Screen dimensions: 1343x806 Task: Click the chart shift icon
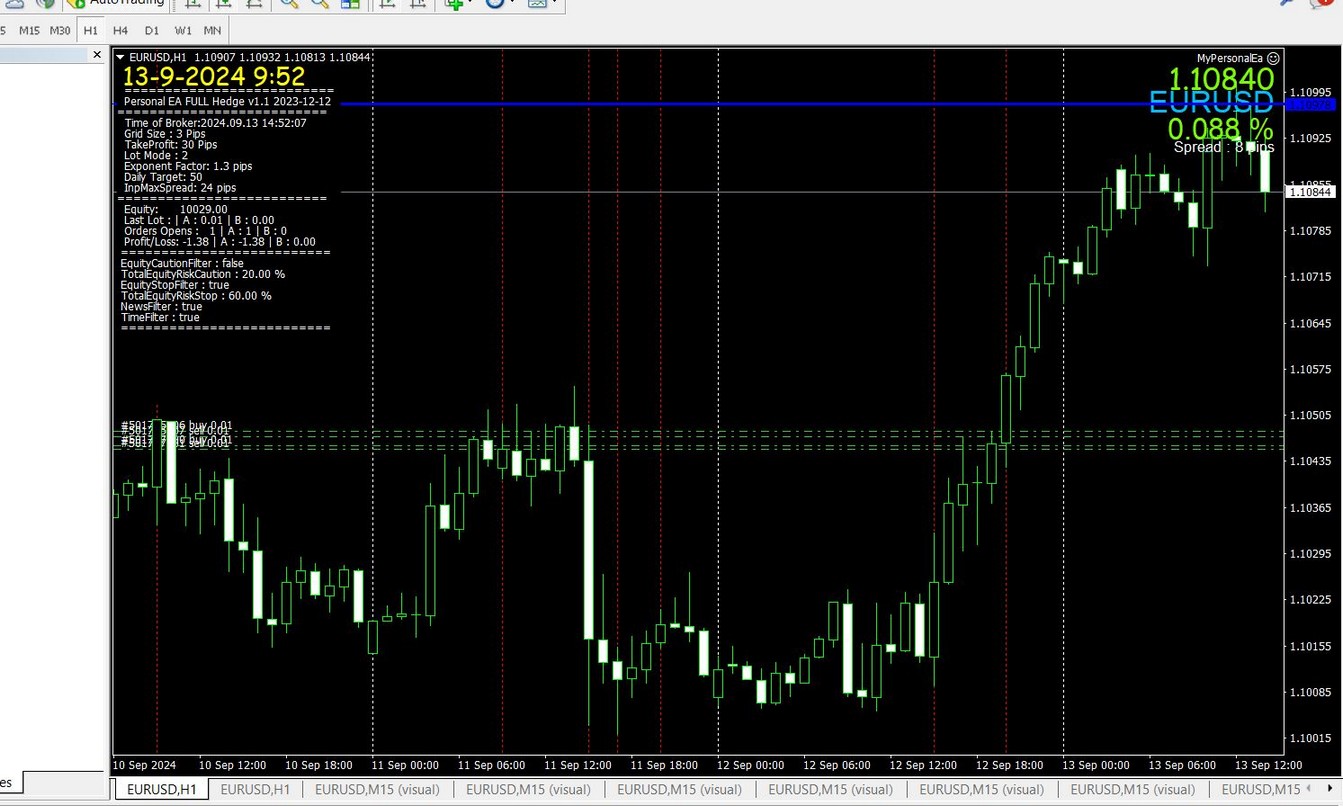pyautogui.click(x=416, y=4)
